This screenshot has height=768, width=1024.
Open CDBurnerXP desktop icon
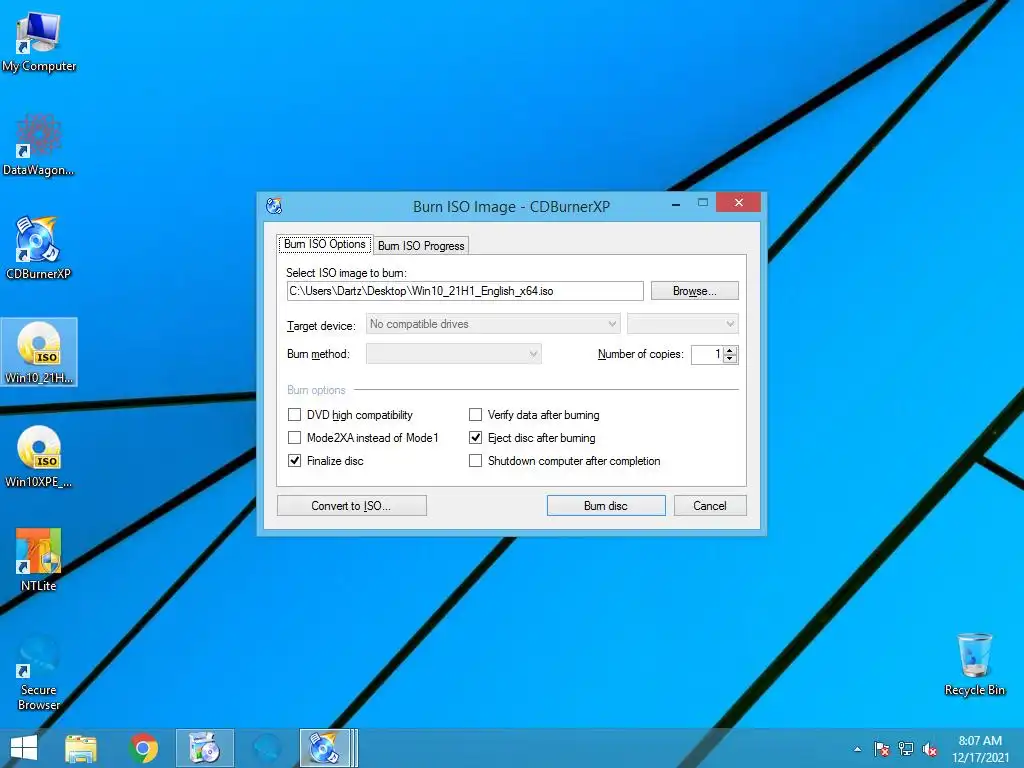pyautogui.click(x=38, y=248)
